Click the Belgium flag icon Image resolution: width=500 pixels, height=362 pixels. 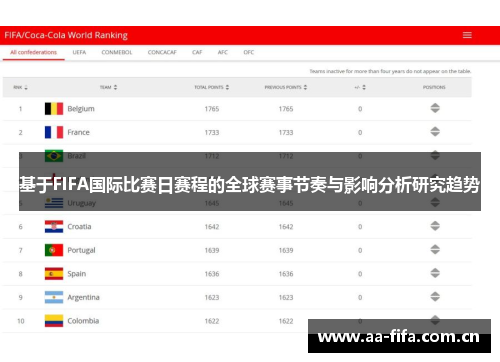[54, 109]
